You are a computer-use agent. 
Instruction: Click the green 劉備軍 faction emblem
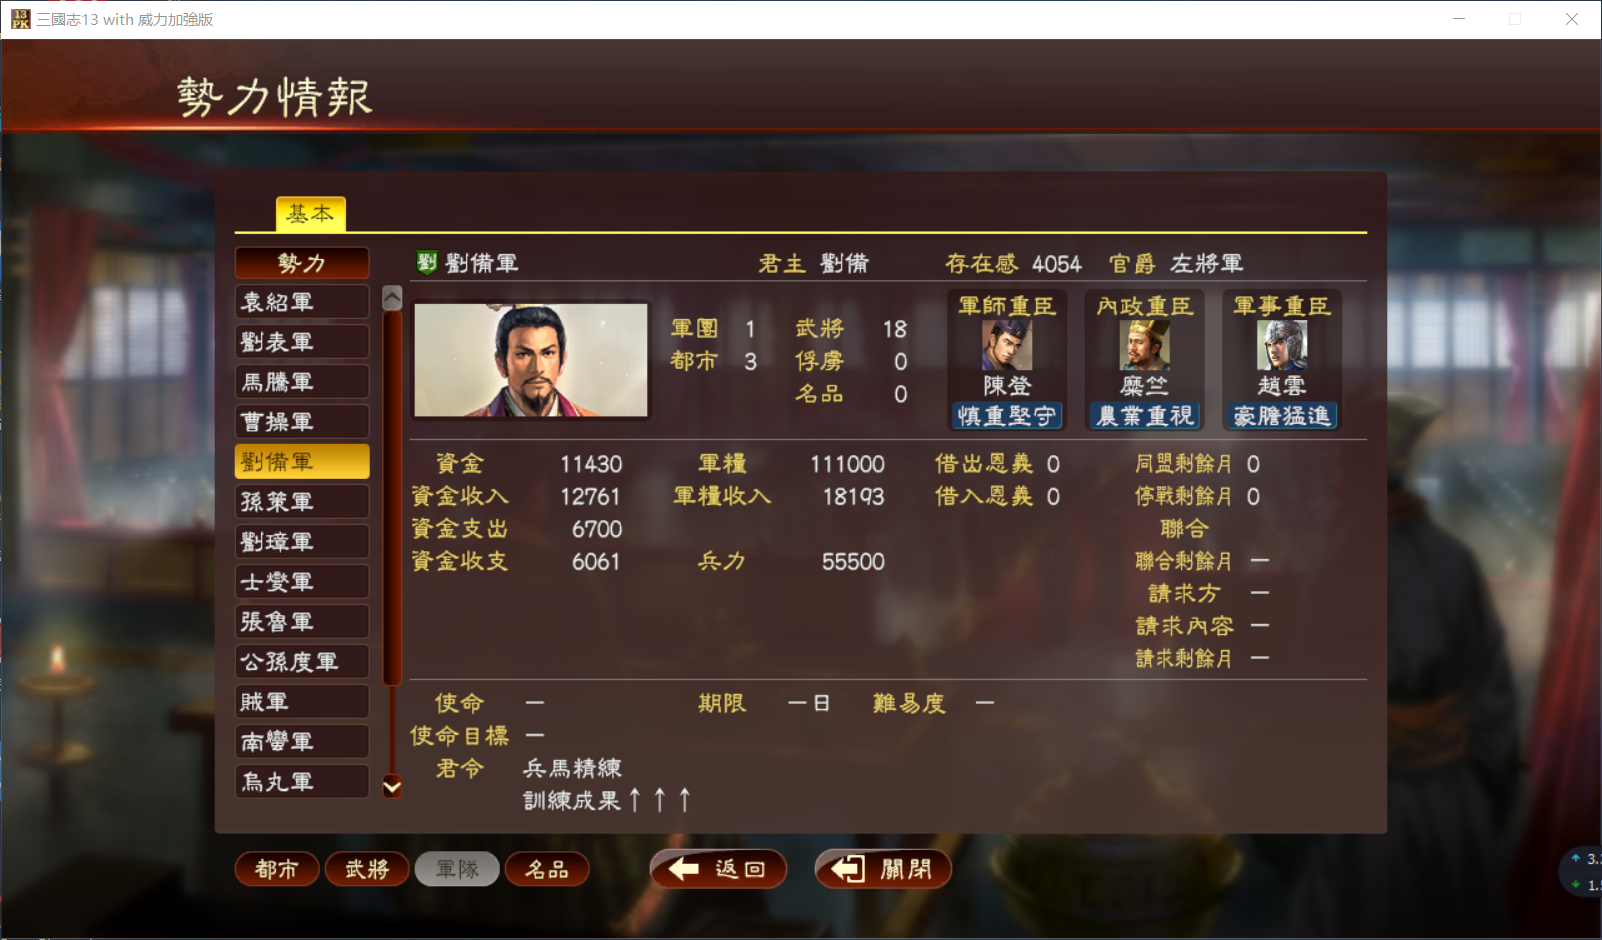point(427,262)
